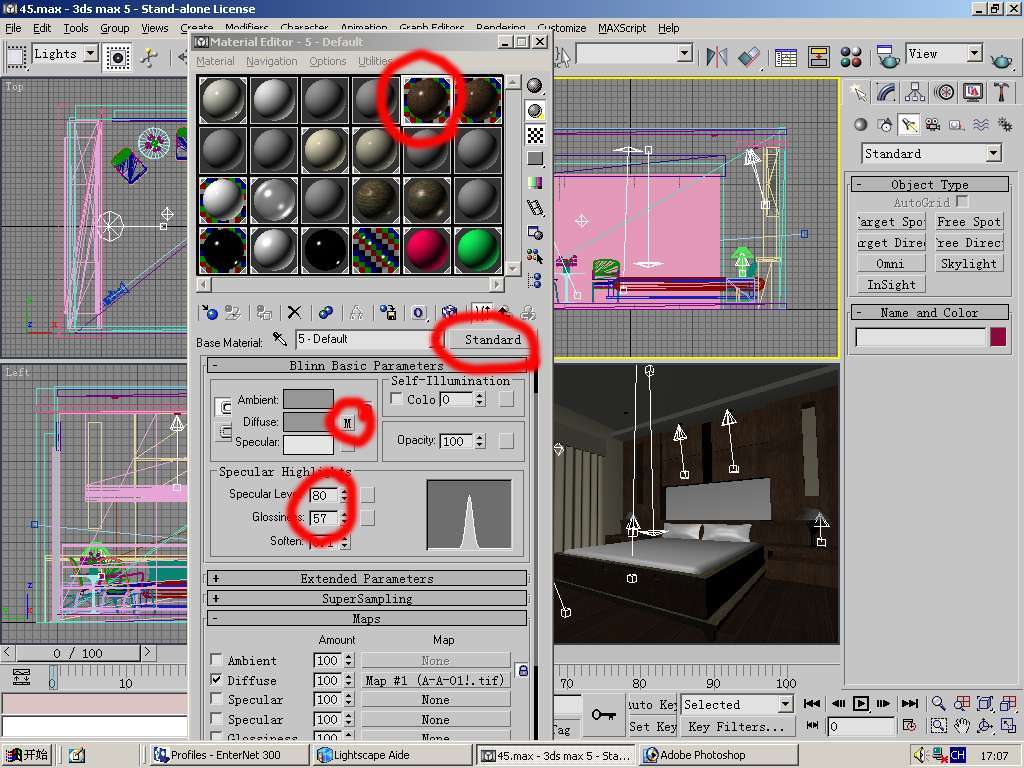Collapse the Maps rollout
The width and height of the screenshot is (1024, 768).
366,618
